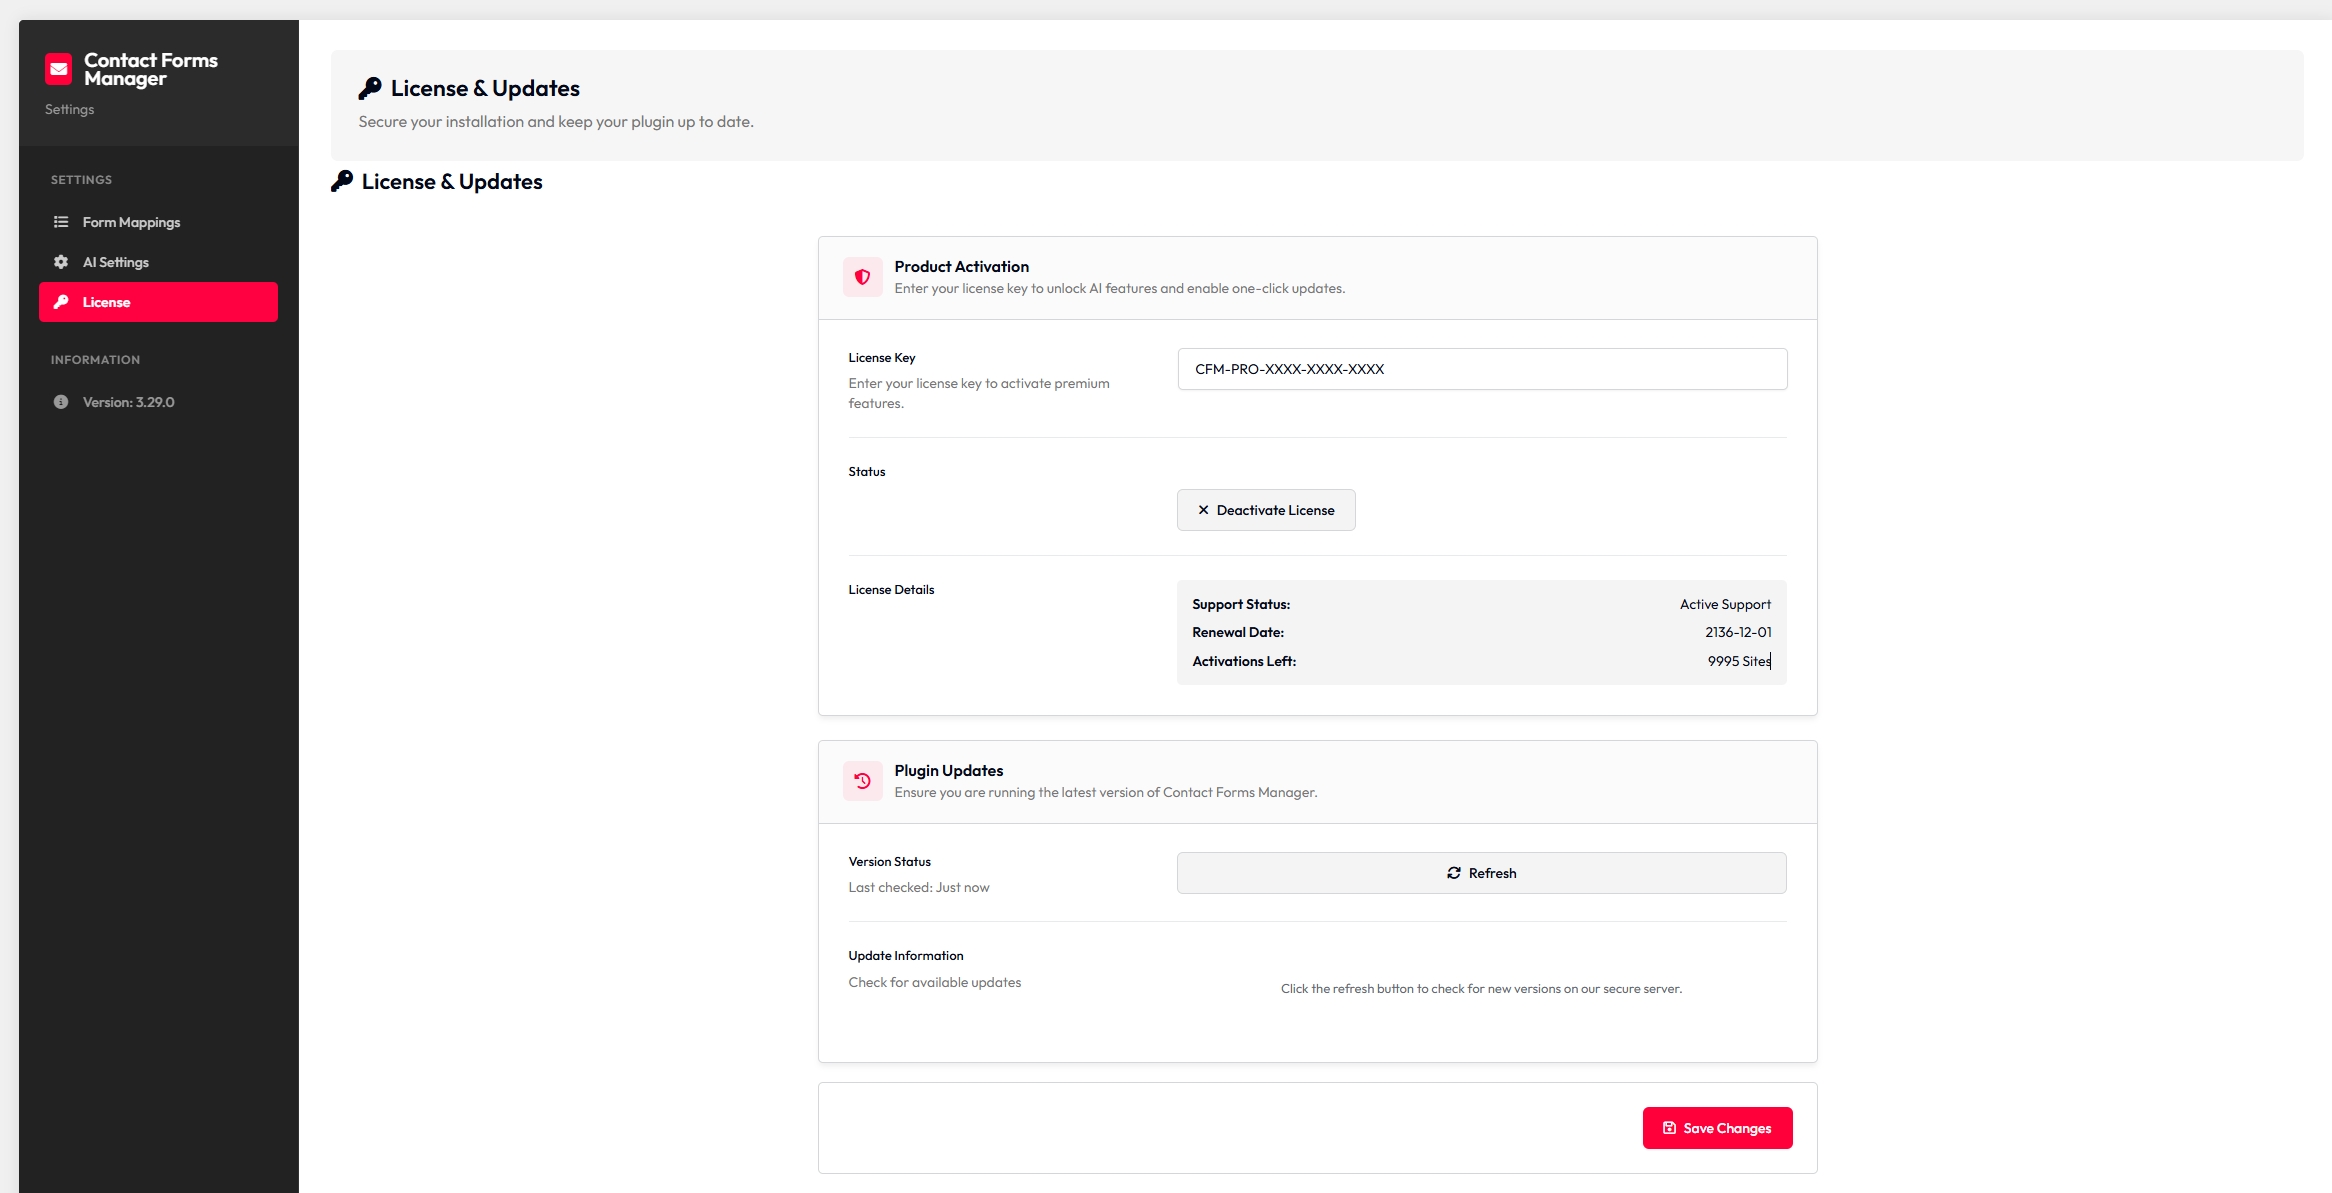Click Settings under Contact Forms Manager

68,109
